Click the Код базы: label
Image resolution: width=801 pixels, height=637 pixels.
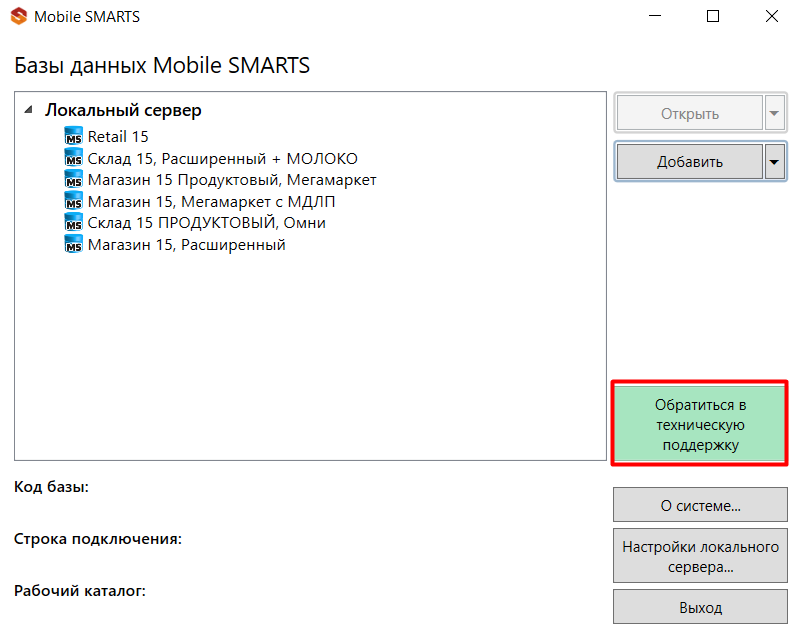[51, 487]
